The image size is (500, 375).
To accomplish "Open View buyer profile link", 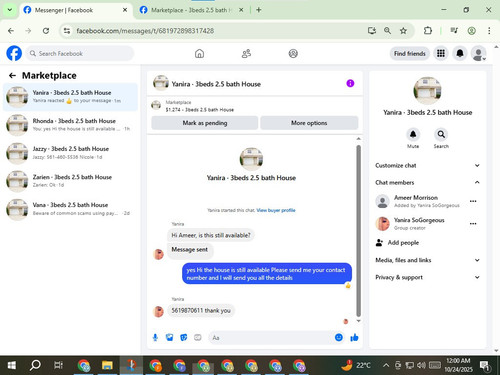I will point(276,210).
